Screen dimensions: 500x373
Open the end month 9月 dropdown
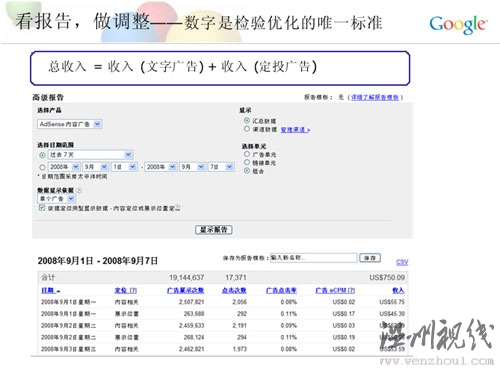(192, 167)
